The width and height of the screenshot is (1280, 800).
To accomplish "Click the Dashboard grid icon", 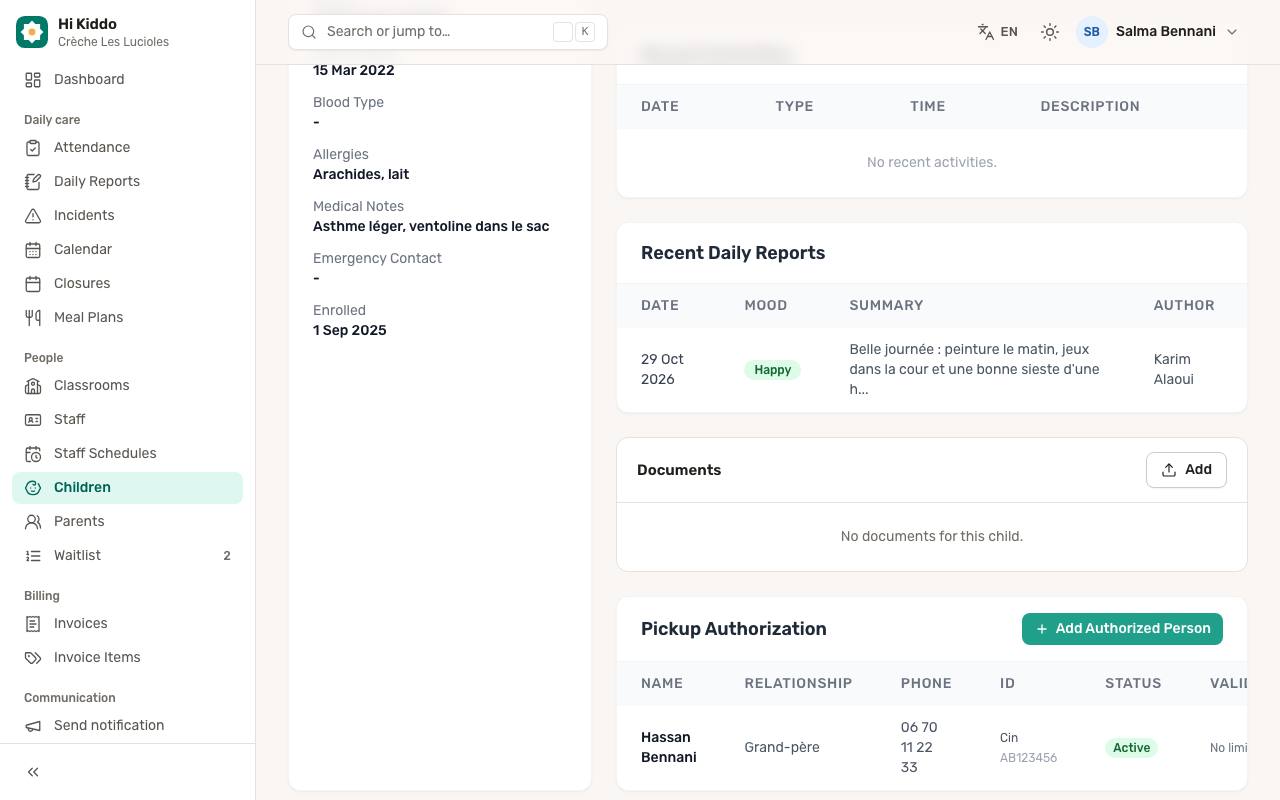I will pyautogui.click(x=33, y=79).
